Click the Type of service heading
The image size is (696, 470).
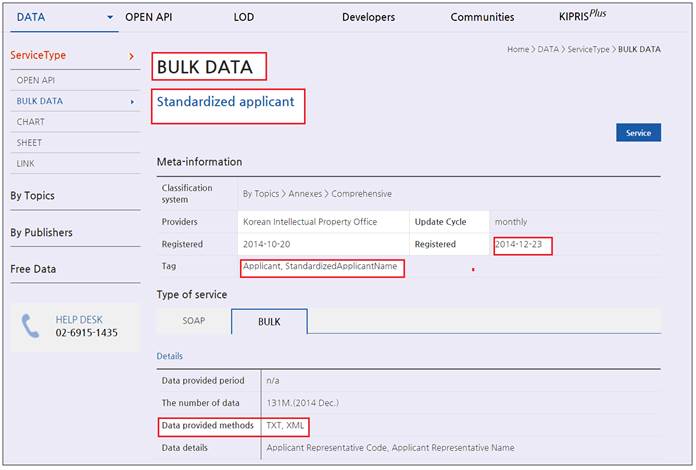[192, 295]
